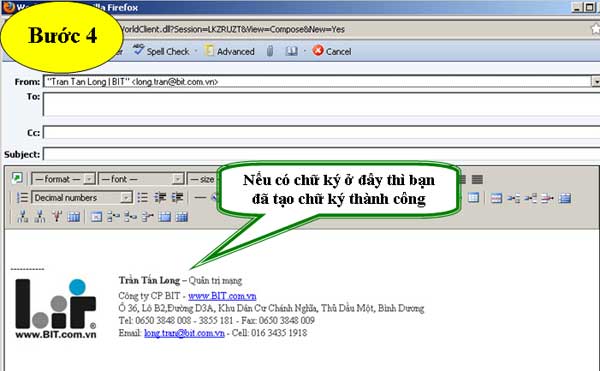
Task: Open the address book icon
Action: pos(291,51)
